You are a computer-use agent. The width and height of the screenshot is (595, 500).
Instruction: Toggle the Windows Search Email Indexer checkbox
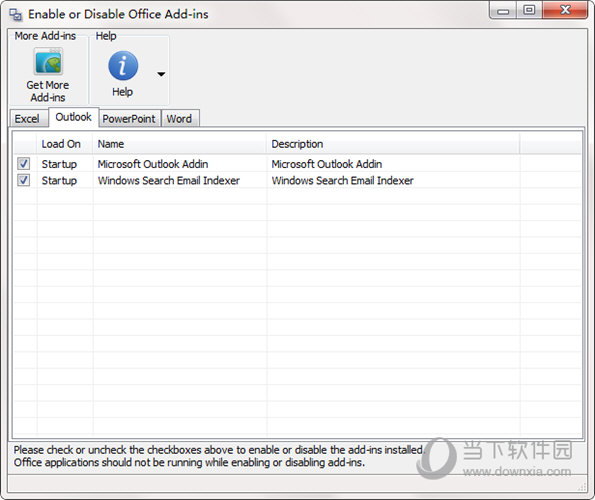click(24, 180)
